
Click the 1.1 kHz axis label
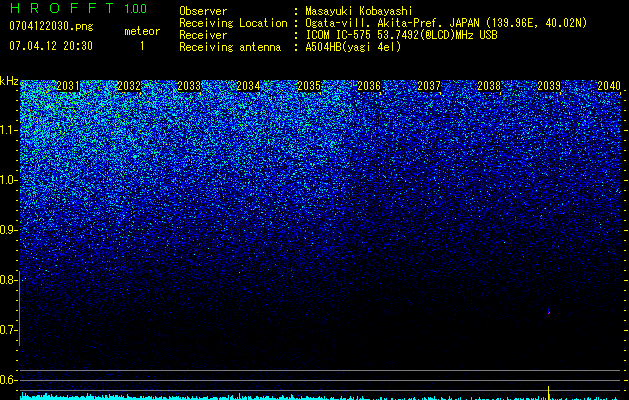9,130
